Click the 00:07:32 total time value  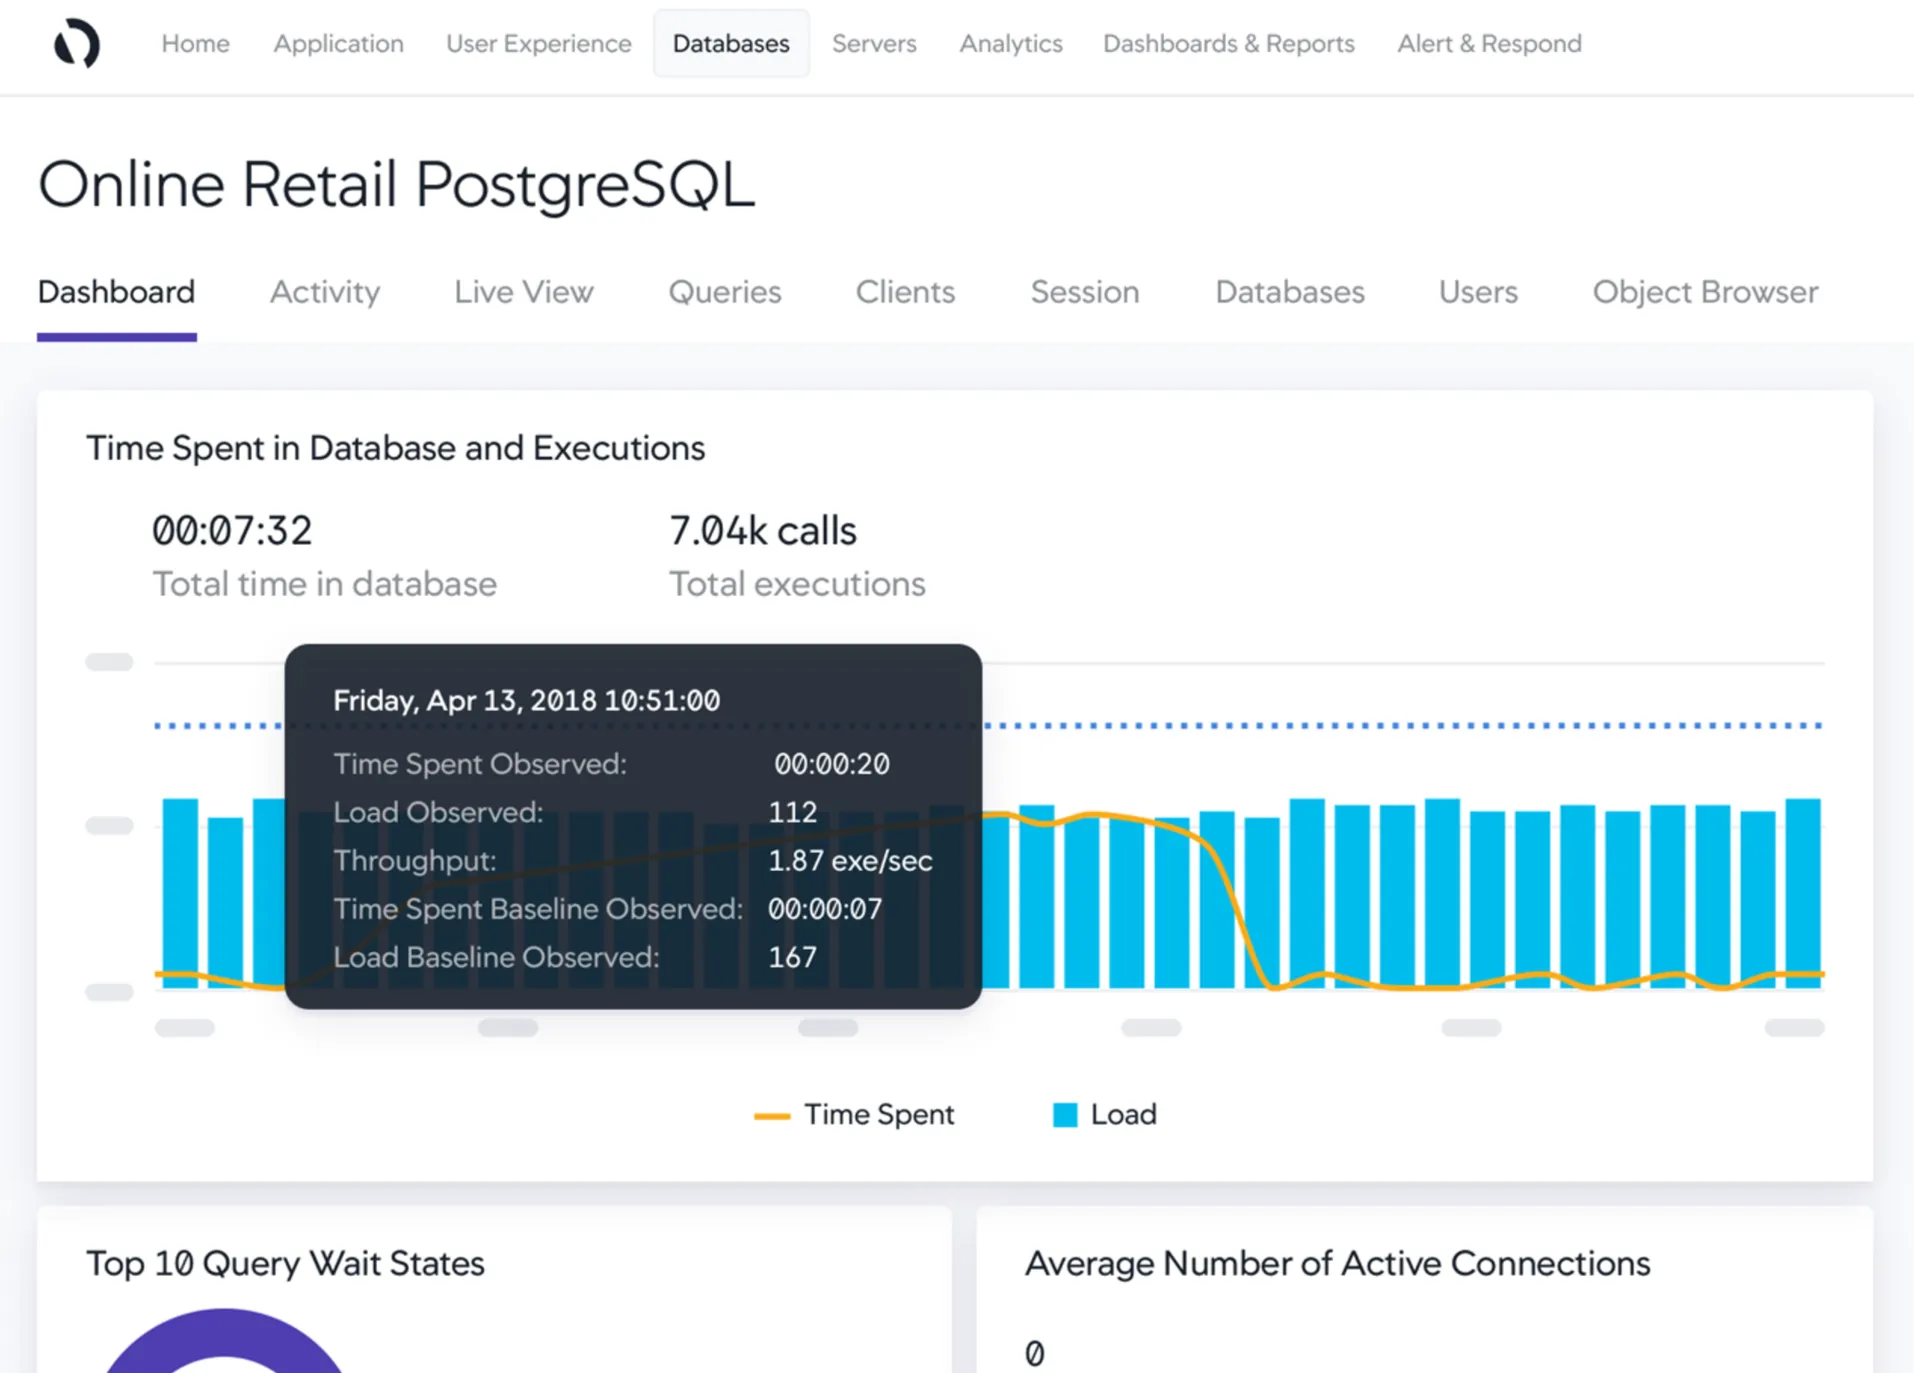pyautogui.click(x=232, y=531)
